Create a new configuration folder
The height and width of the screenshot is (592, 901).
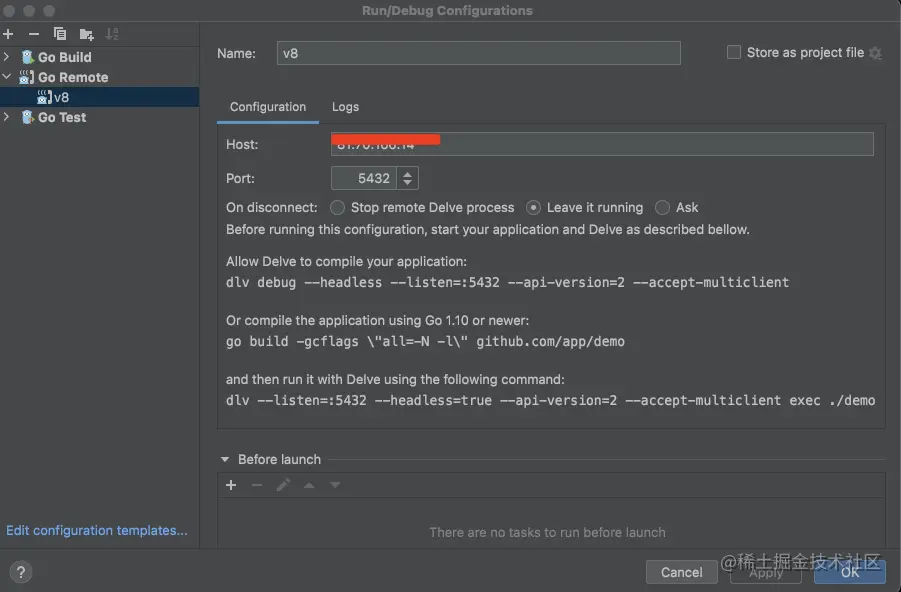pos(86,34)
